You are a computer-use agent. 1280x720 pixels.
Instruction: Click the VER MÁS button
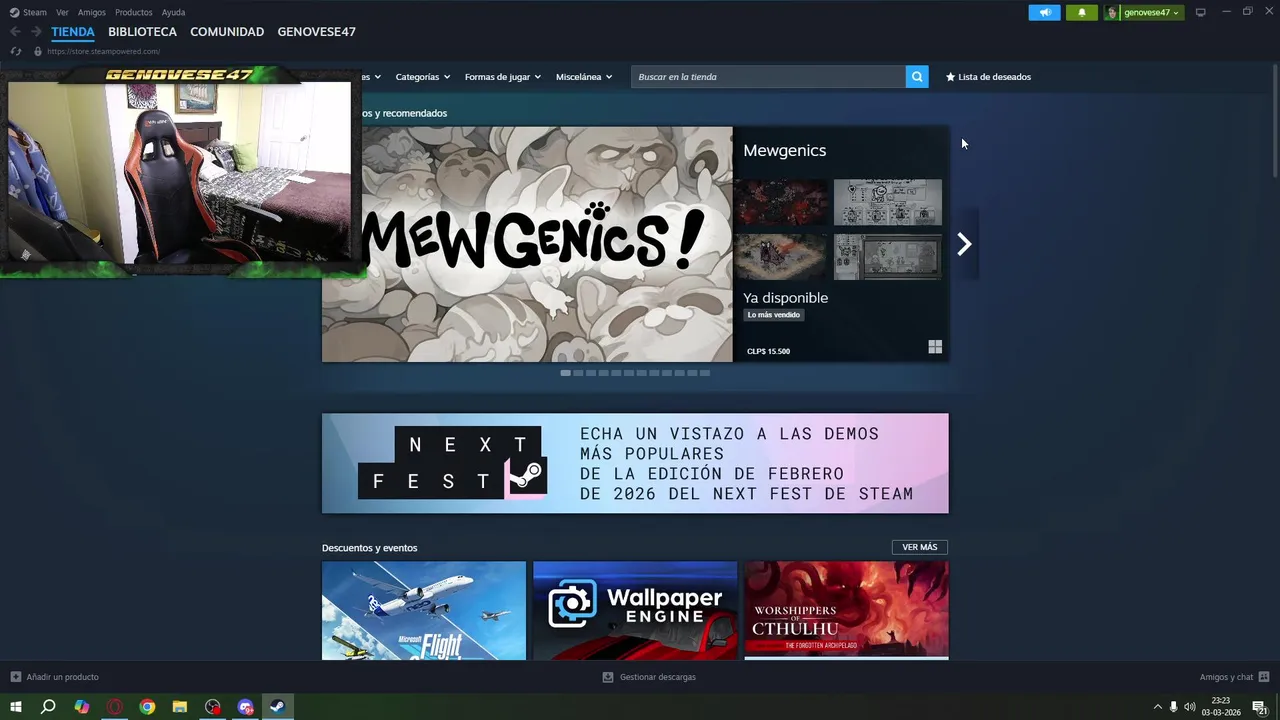[x=919, y=547]
